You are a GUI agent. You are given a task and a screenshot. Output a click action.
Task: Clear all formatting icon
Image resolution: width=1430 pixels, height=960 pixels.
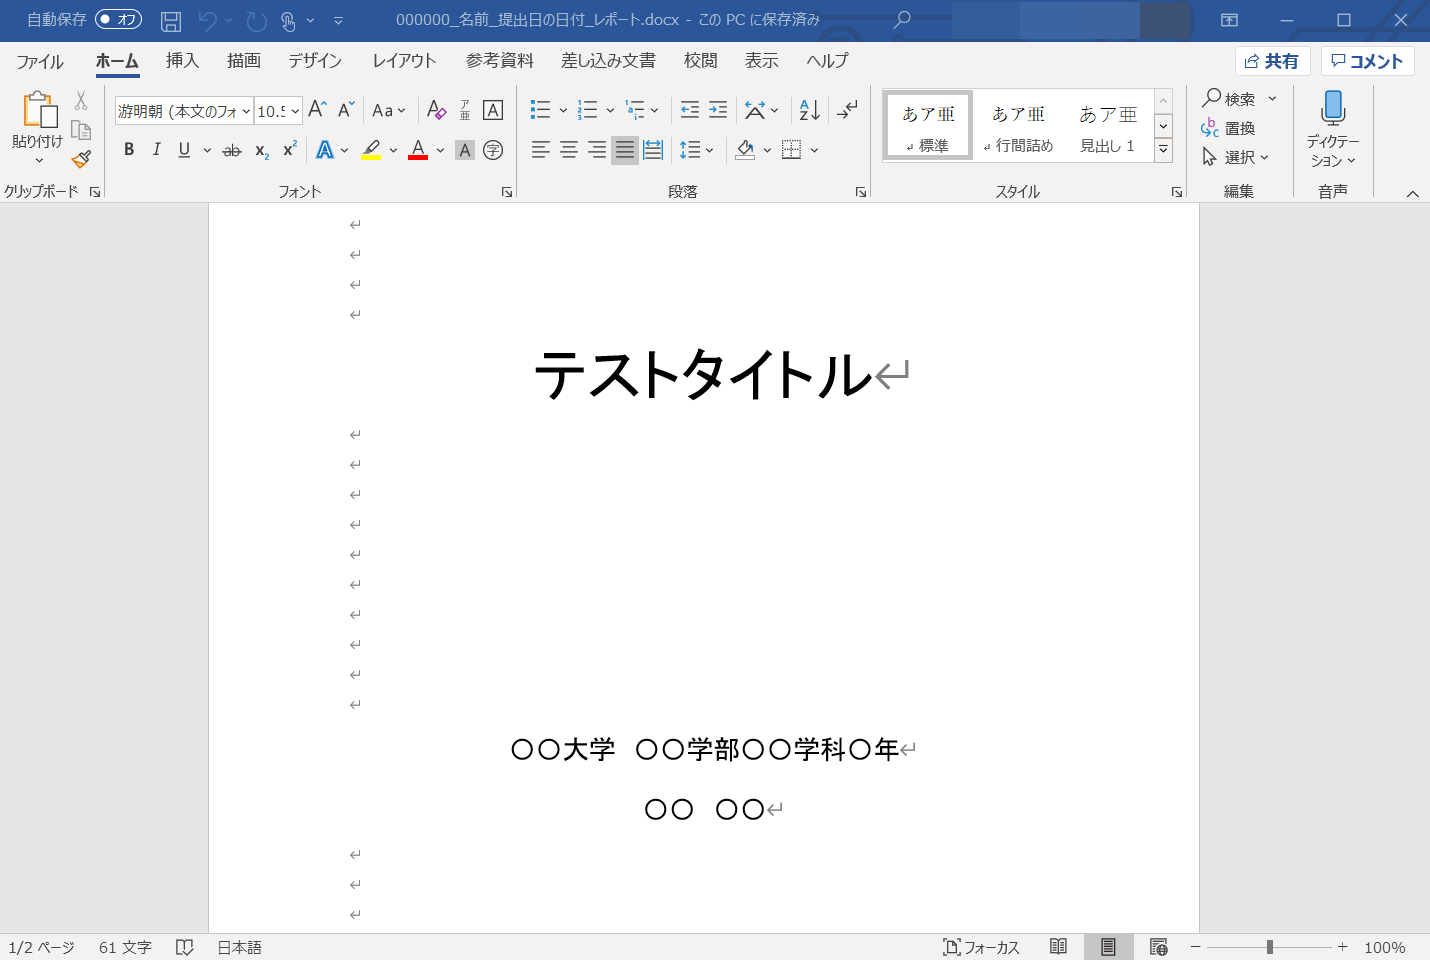[436, 110]
